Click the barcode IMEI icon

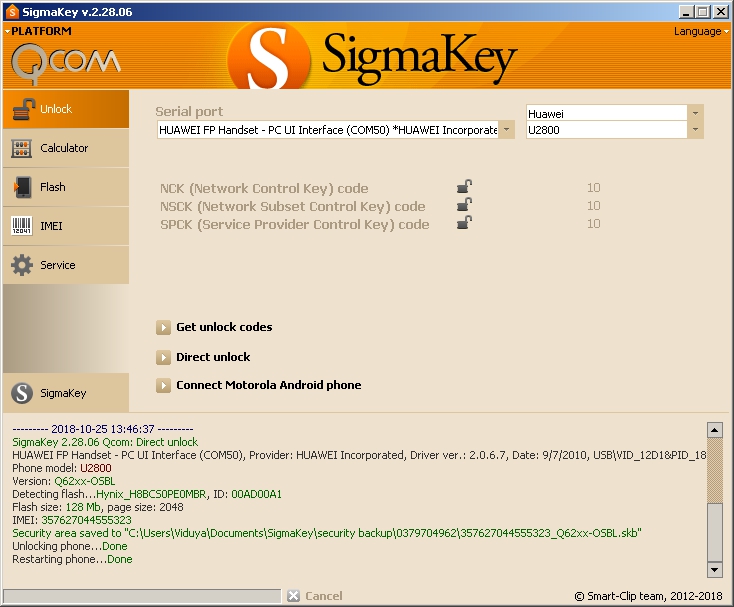coord(22,226)
